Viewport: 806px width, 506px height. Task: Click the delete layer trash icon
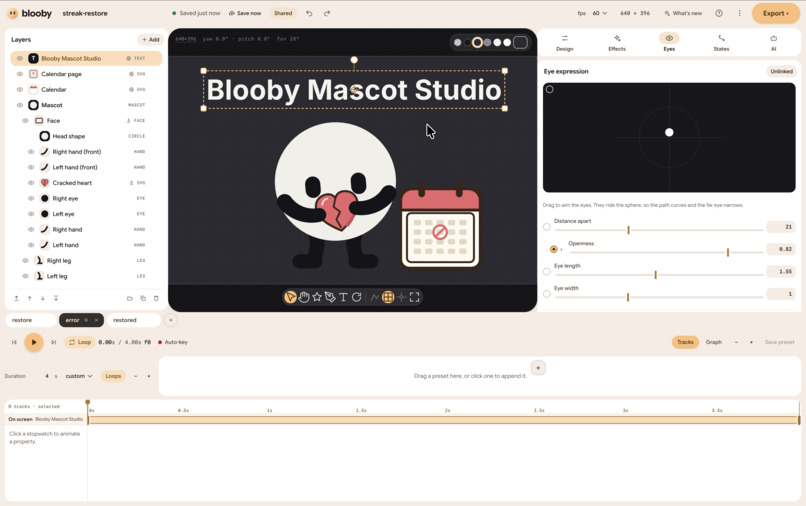click(156, 298)
